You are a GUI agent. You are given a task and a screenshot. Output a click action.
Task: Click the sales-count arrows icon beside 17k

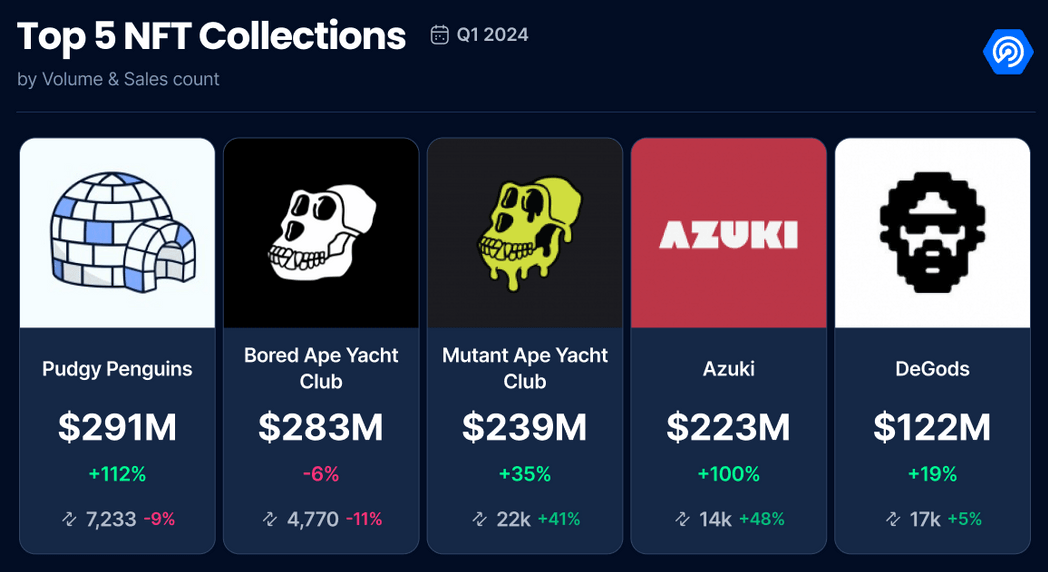click(x=894, y=519)
